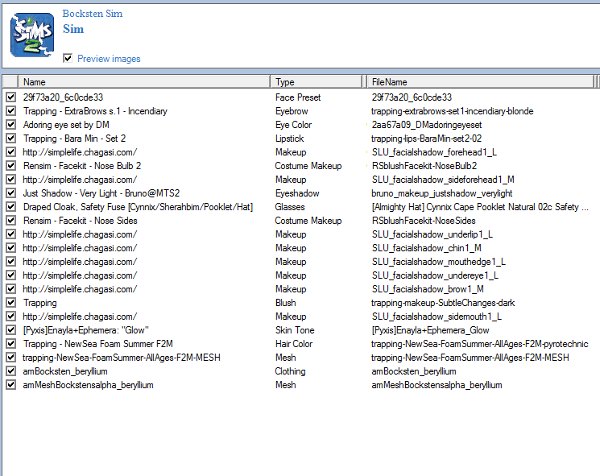
Task: Select file SLU_facialshadow_forehead1_L
Action: coord(434,152)
